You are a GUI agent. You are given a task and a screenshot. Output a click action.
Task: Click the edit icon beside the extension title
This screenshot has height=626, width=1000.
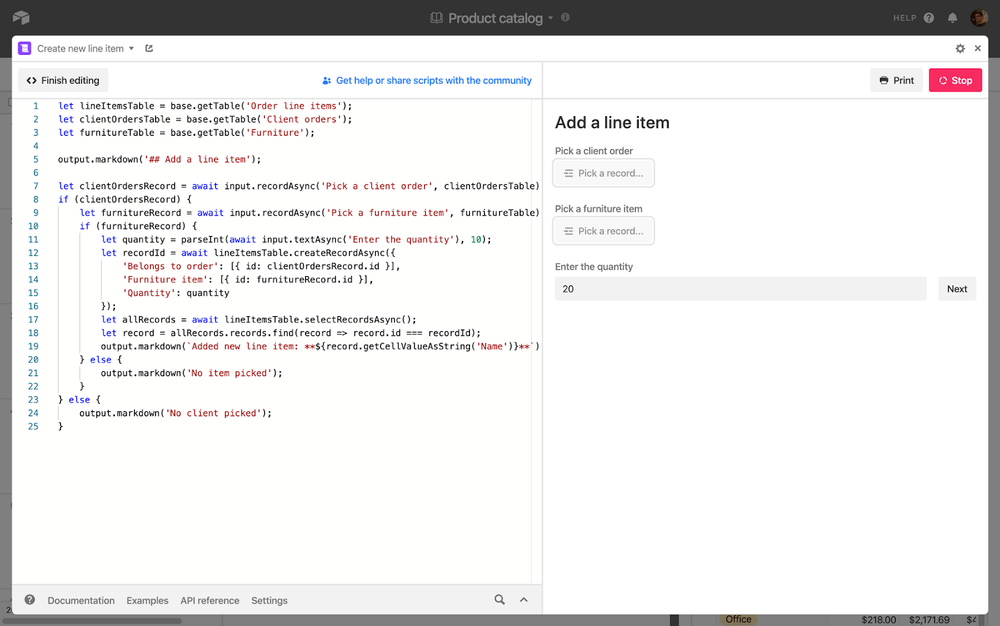pyautogui.click(x=148, y=47)
